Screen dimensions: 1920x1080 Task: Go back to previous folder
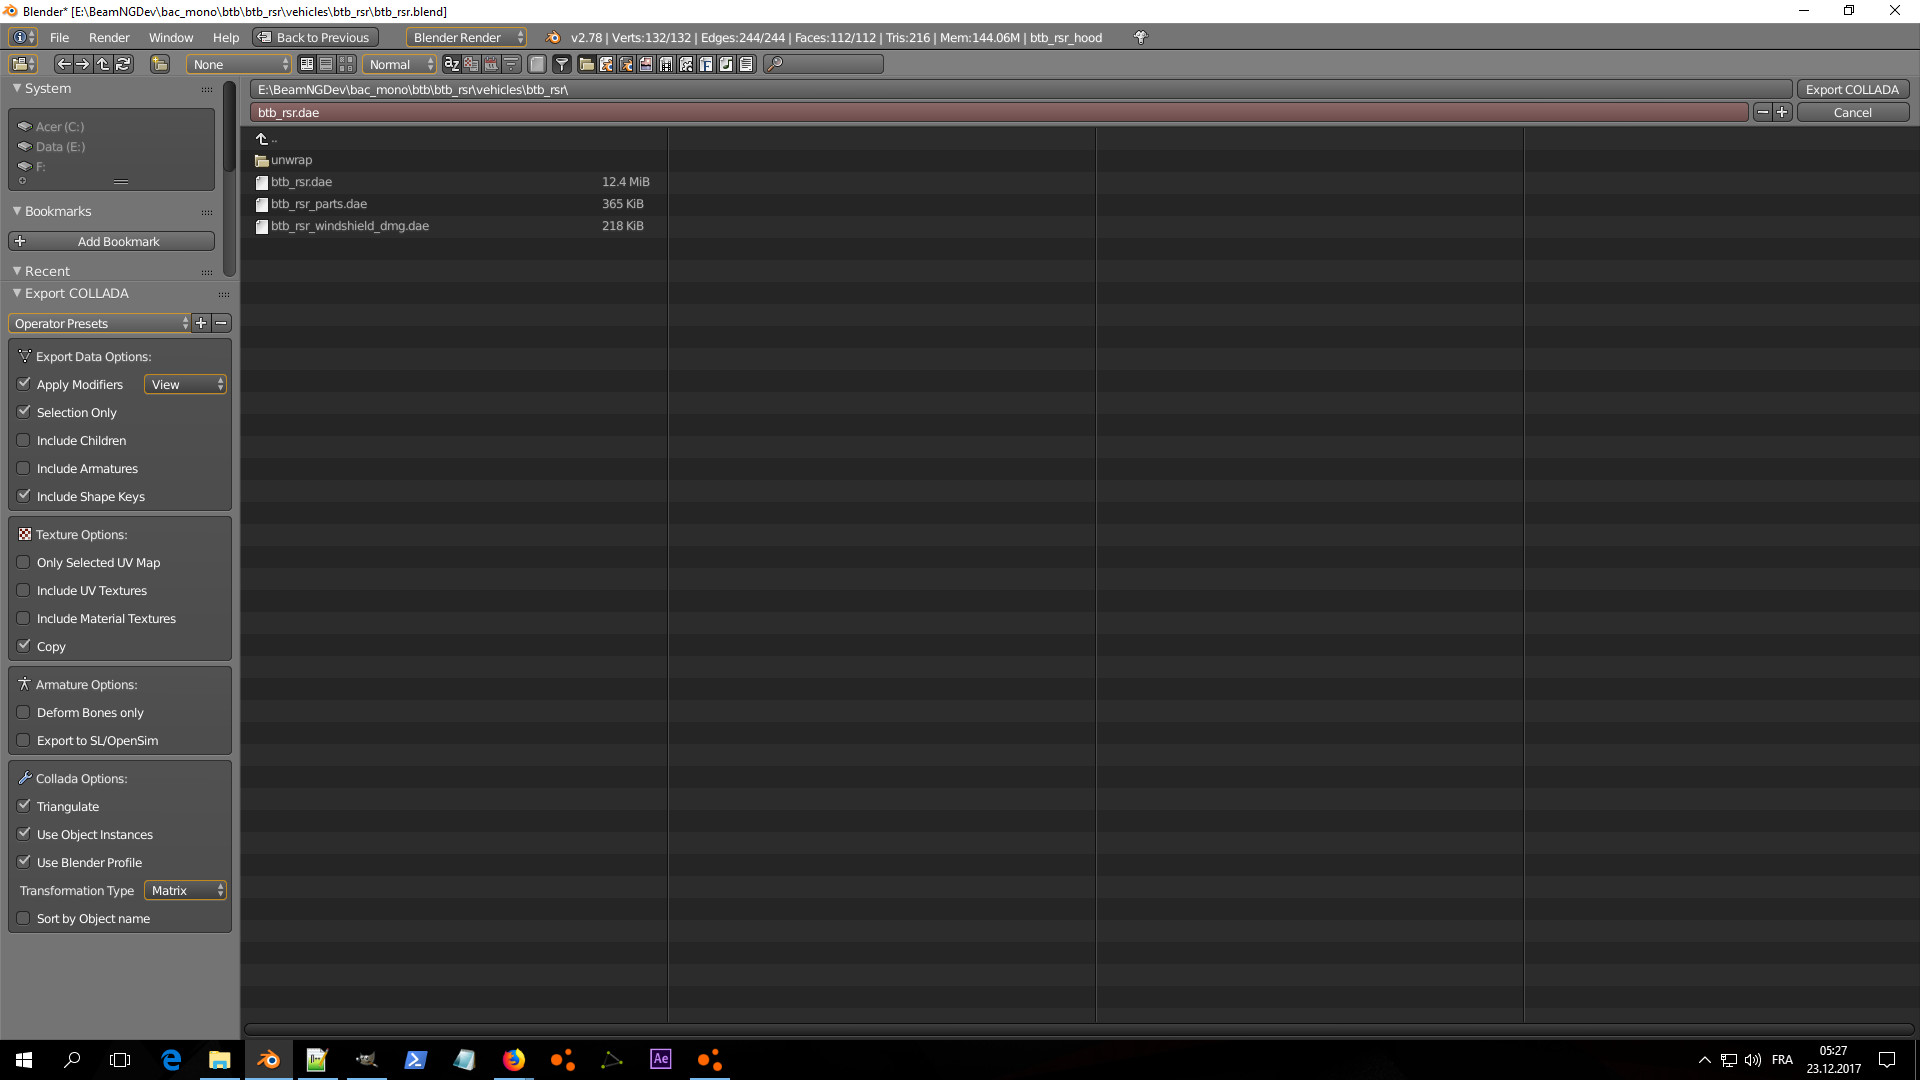click(64, 64)
